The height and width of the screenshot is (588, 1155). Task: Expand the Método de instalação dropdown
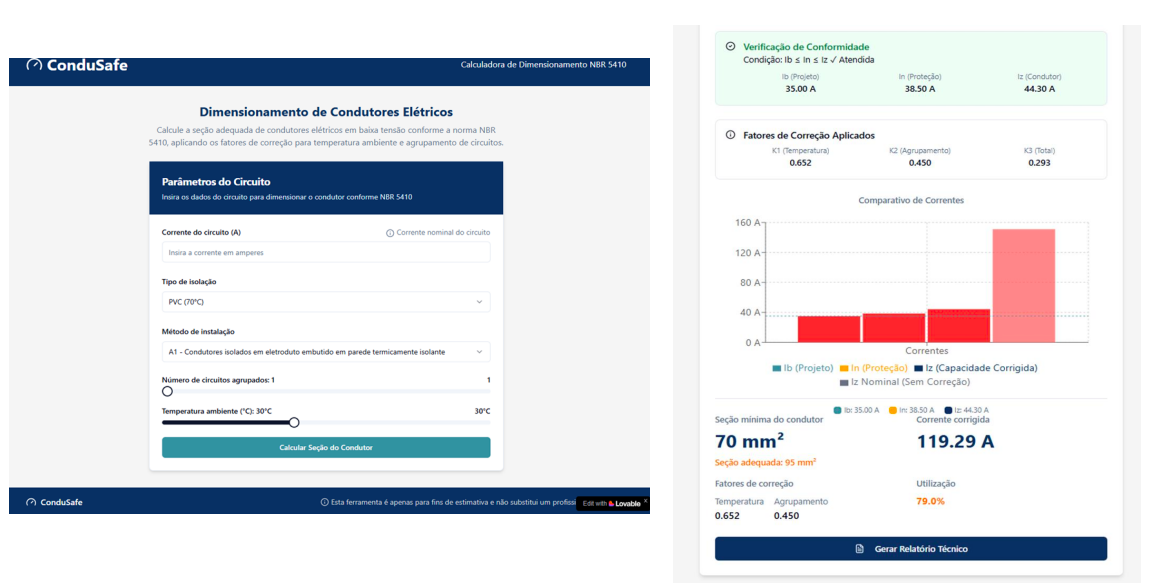point(326,352)
